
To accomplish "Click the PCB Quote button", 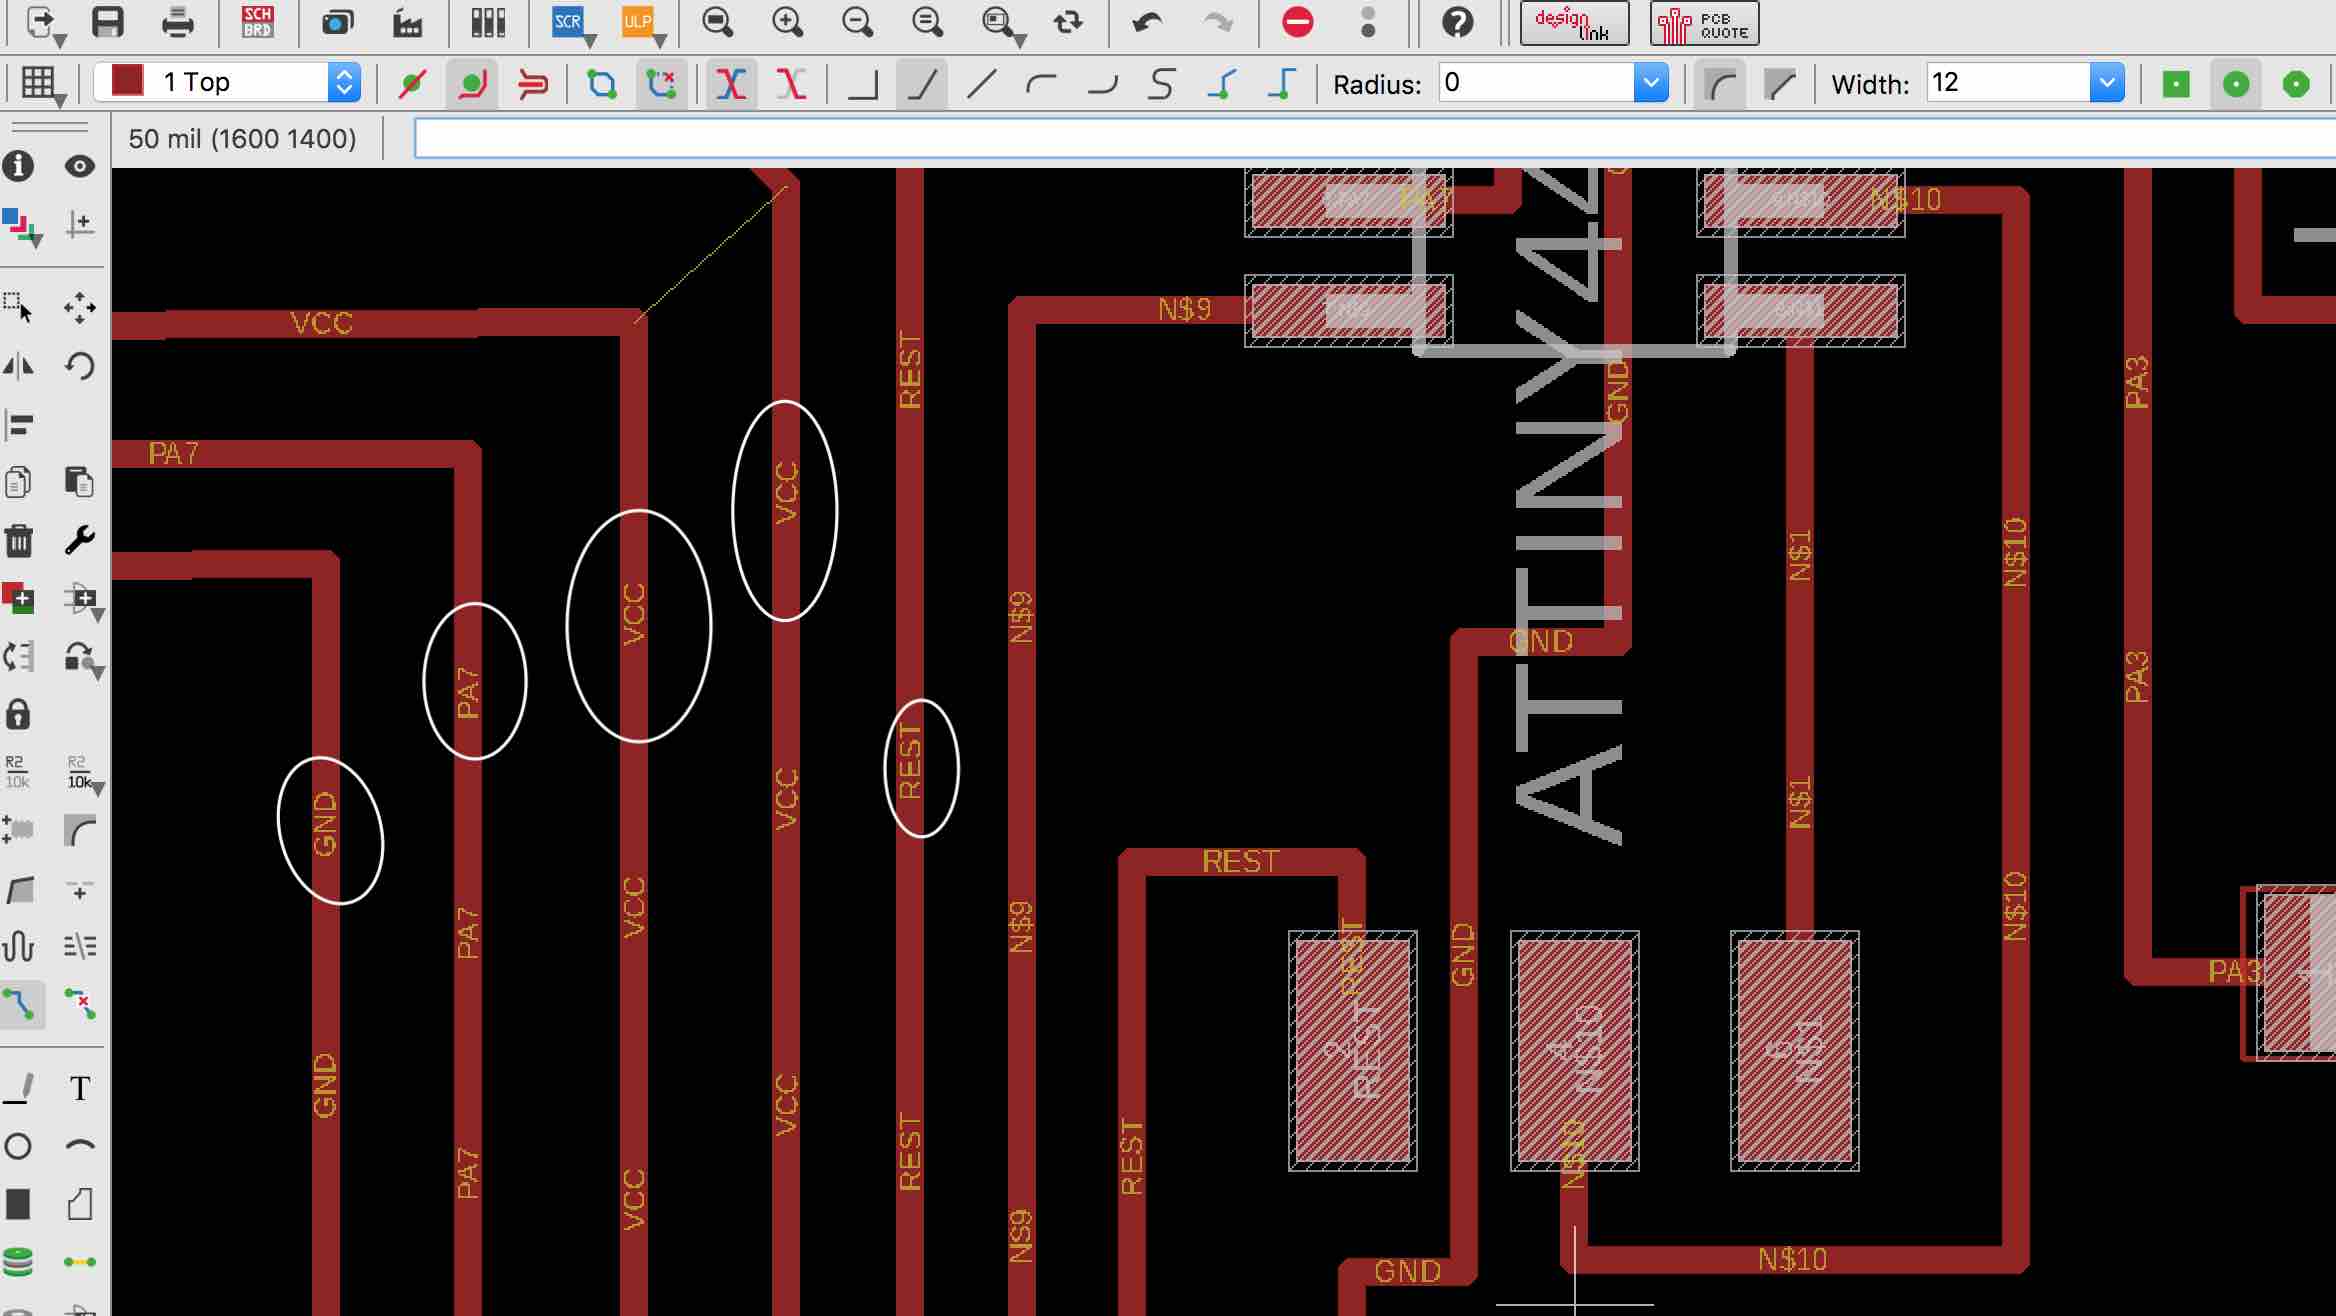I will click(x=1704, y=23).
